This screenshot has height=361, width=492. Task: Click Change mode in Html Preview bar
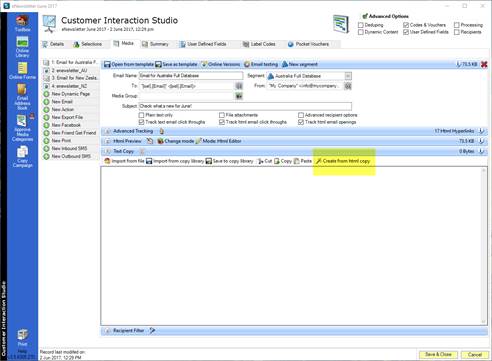(x=176, y=141)
